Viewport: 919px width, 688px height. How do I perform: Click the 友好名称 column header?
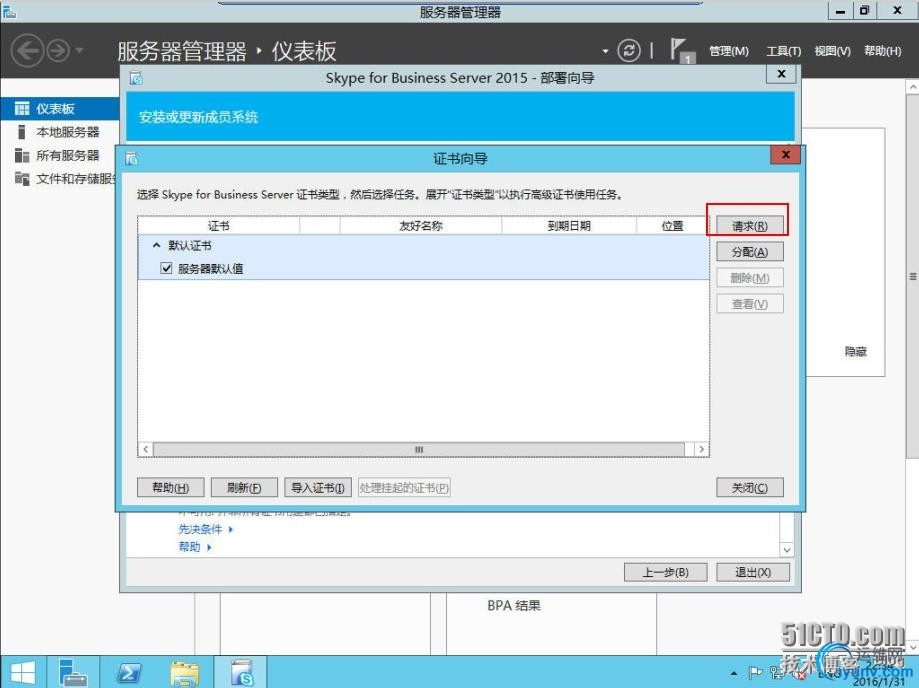click(421, 226)
